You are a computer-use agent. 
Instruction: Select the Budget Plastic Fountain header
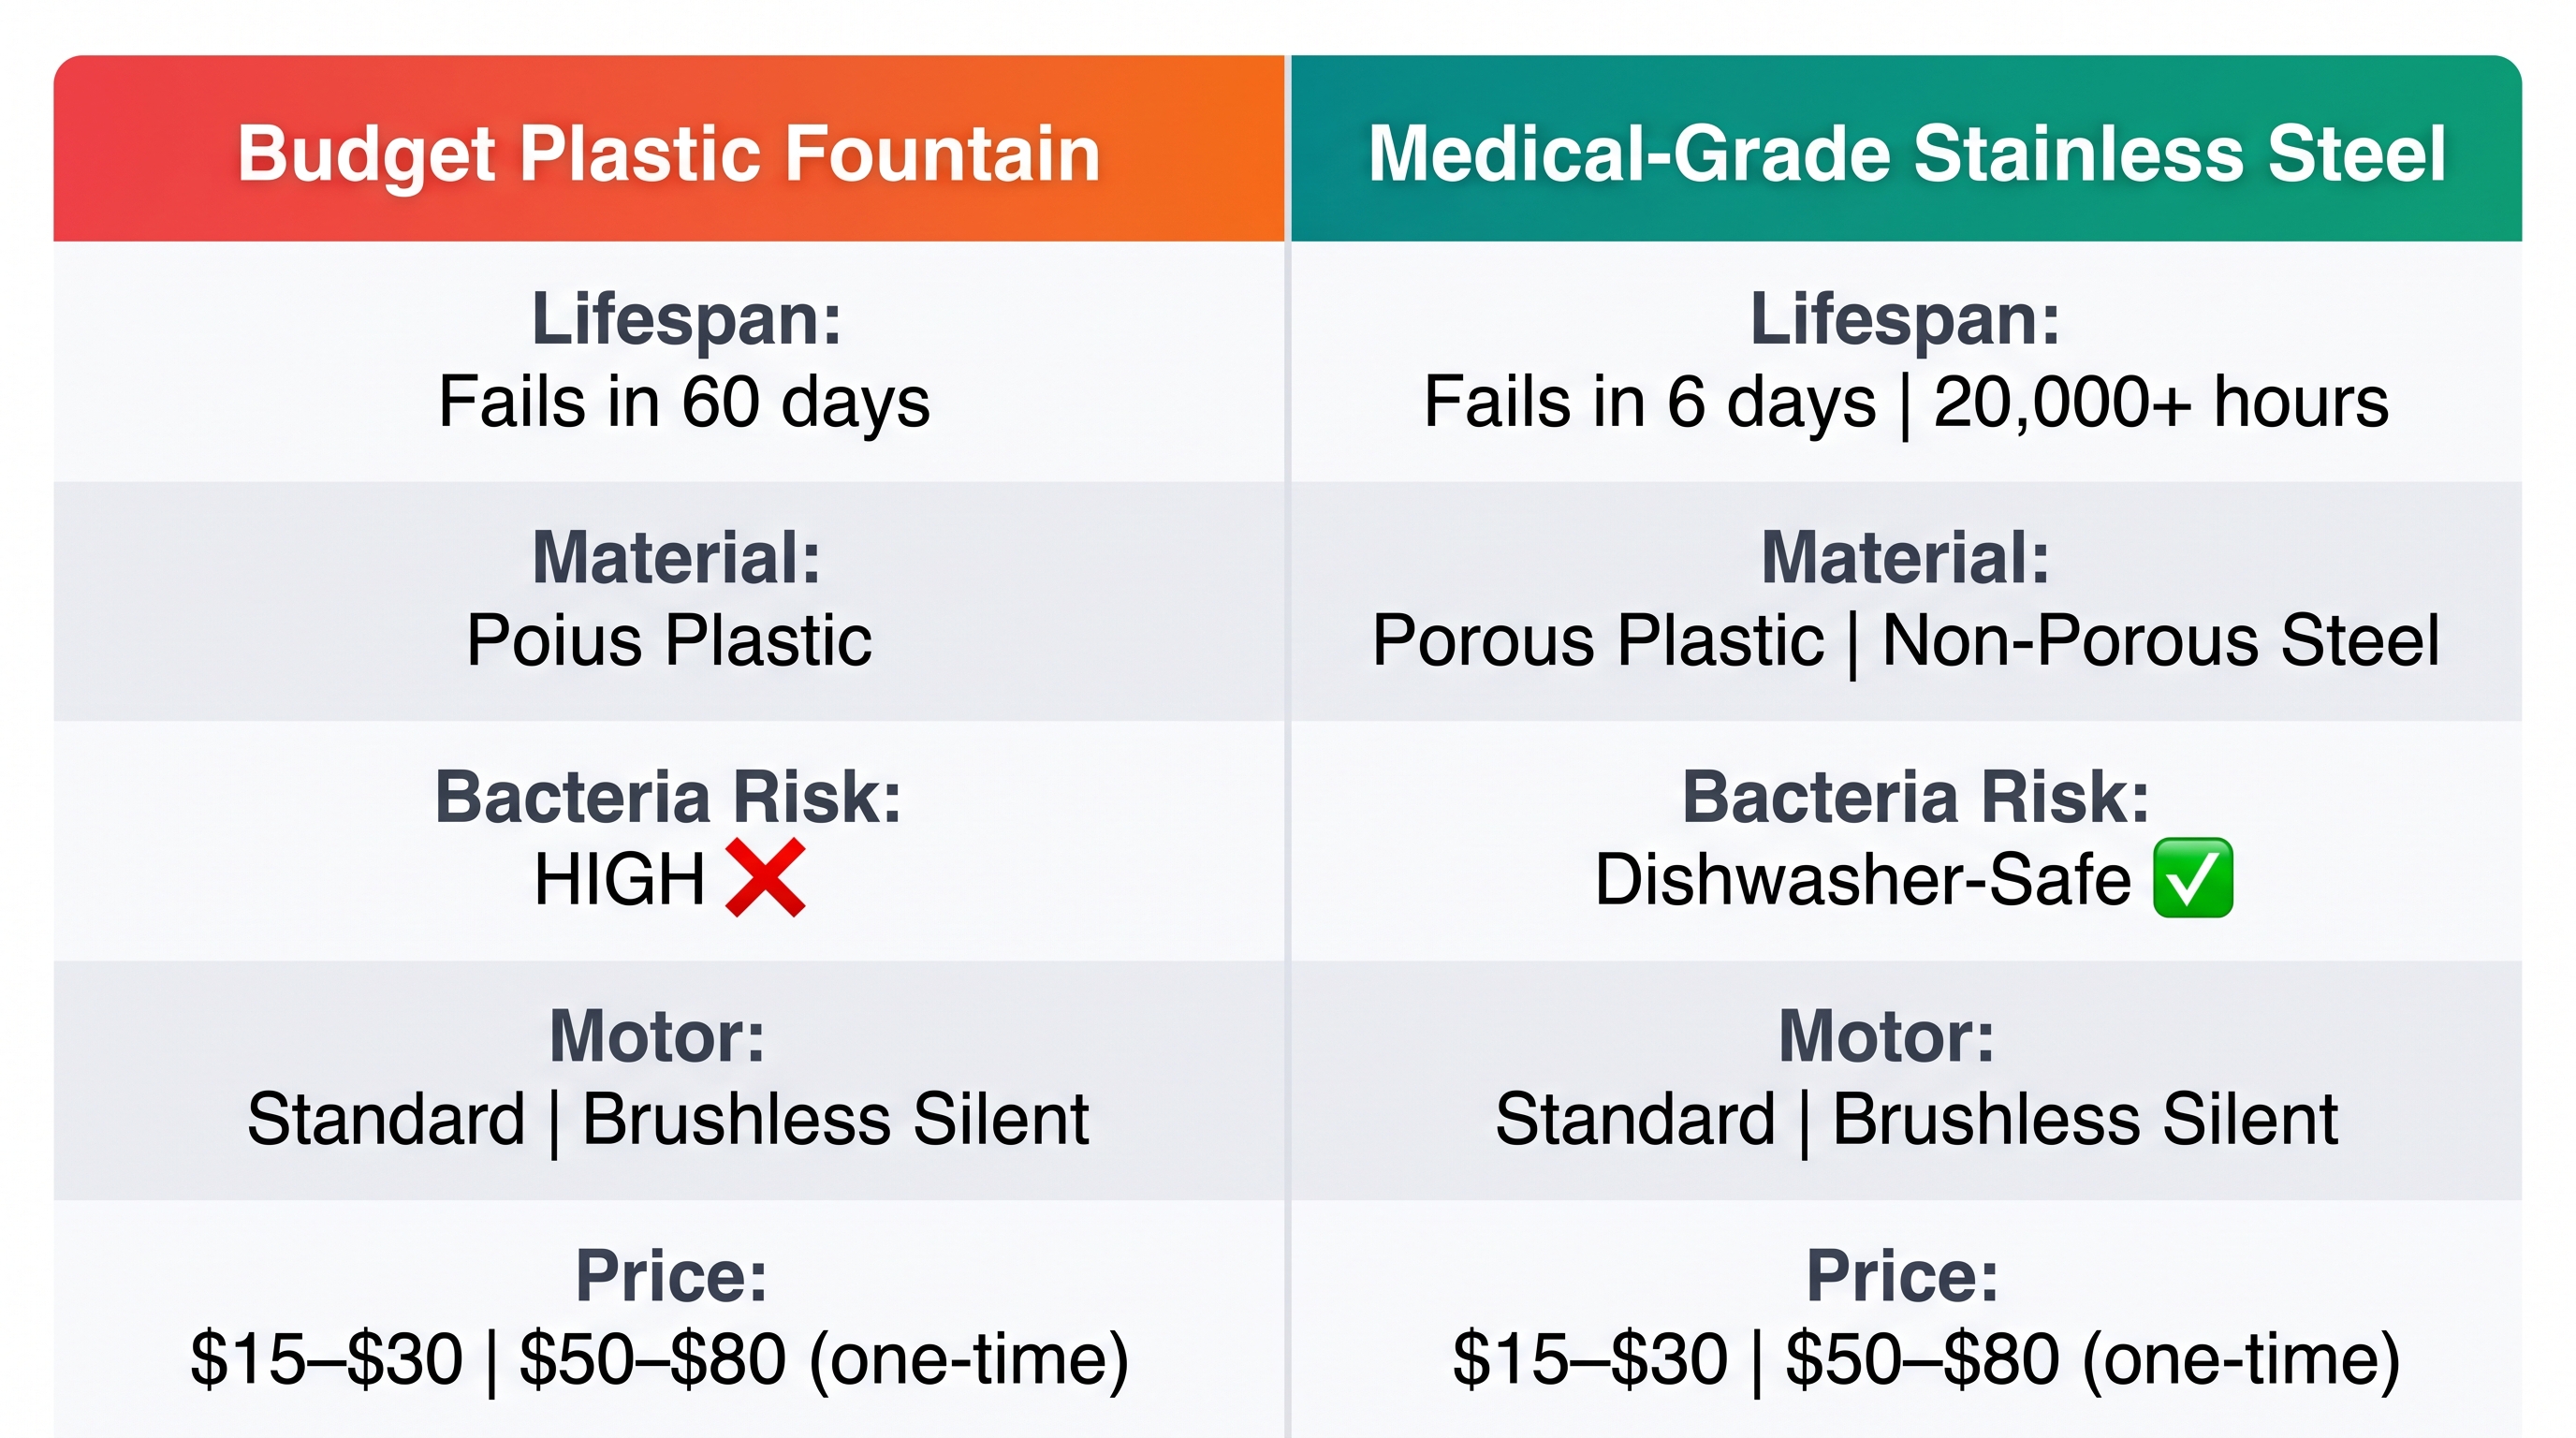[x=669, y=154]
